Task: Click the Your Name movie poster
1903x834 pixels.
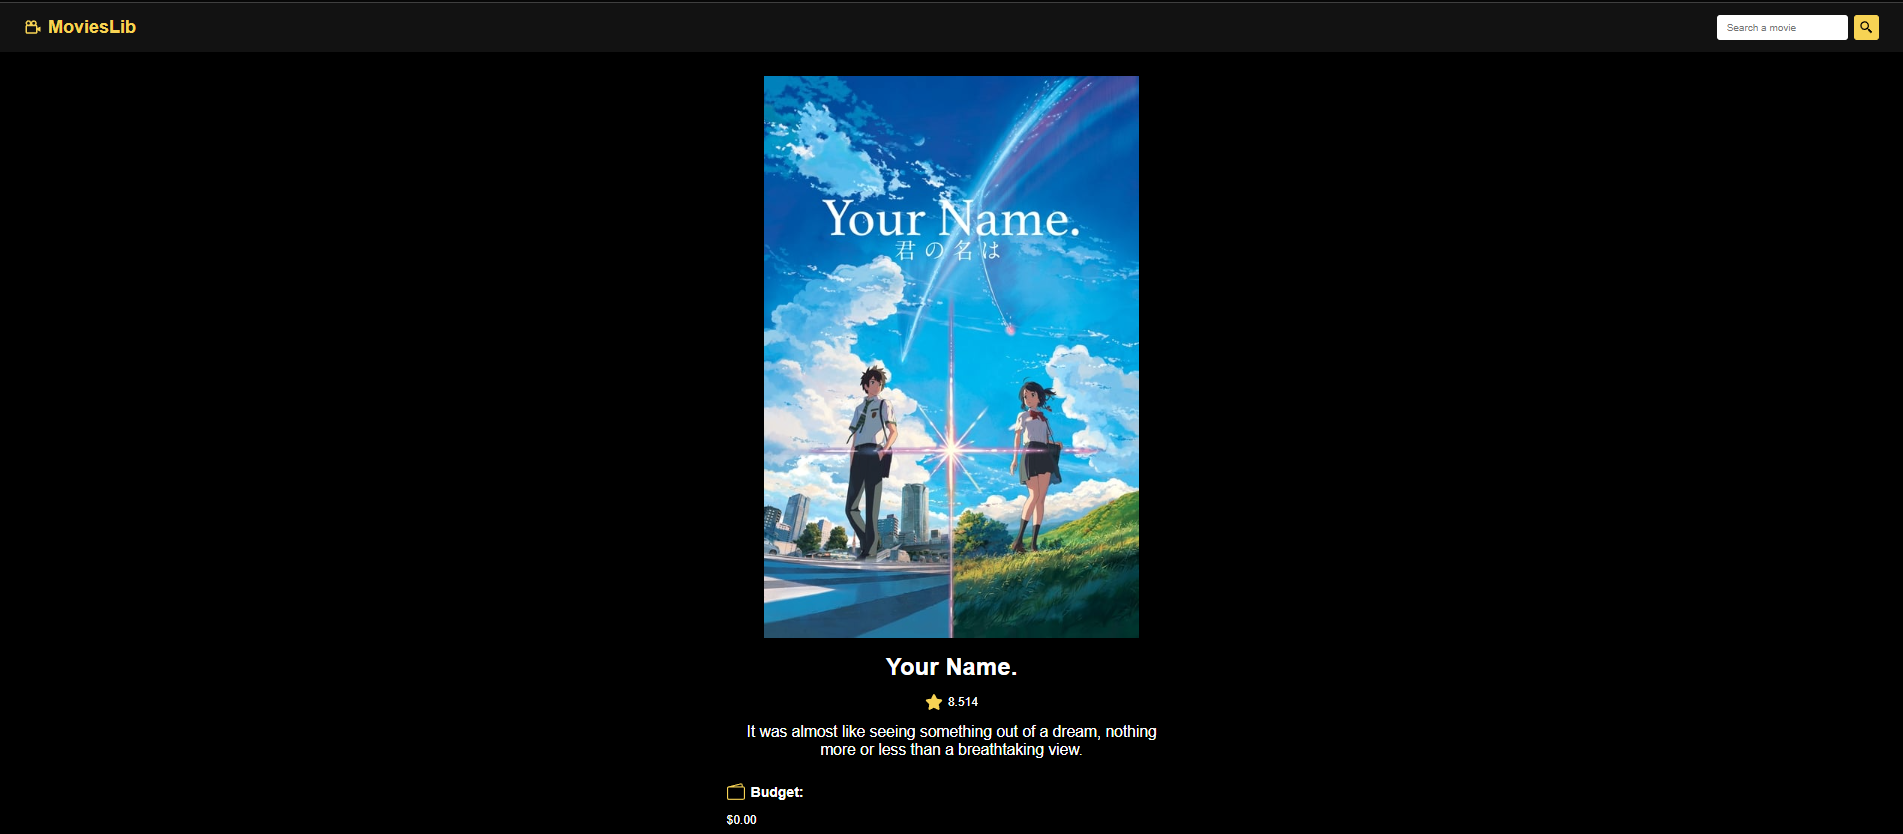Action: [x=951, y=357]
